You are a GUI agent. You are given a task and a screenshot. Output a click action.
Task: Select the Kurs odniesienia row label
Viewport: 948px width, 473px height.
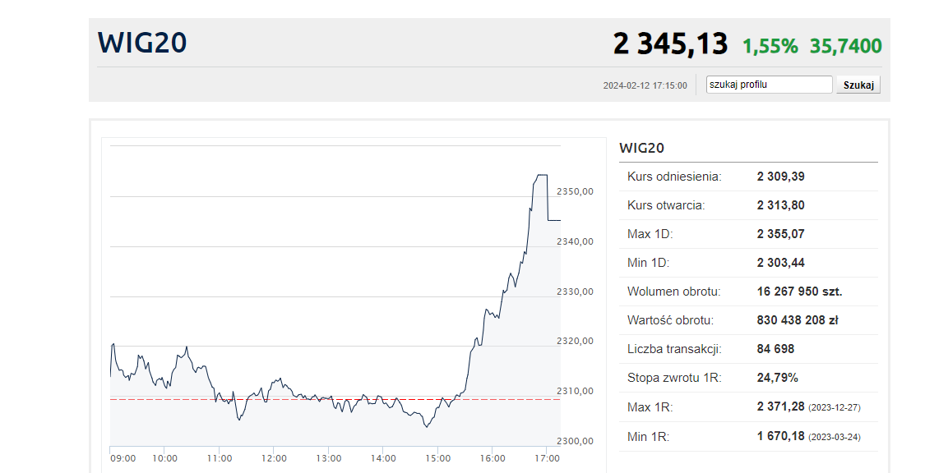click(674, 177)
